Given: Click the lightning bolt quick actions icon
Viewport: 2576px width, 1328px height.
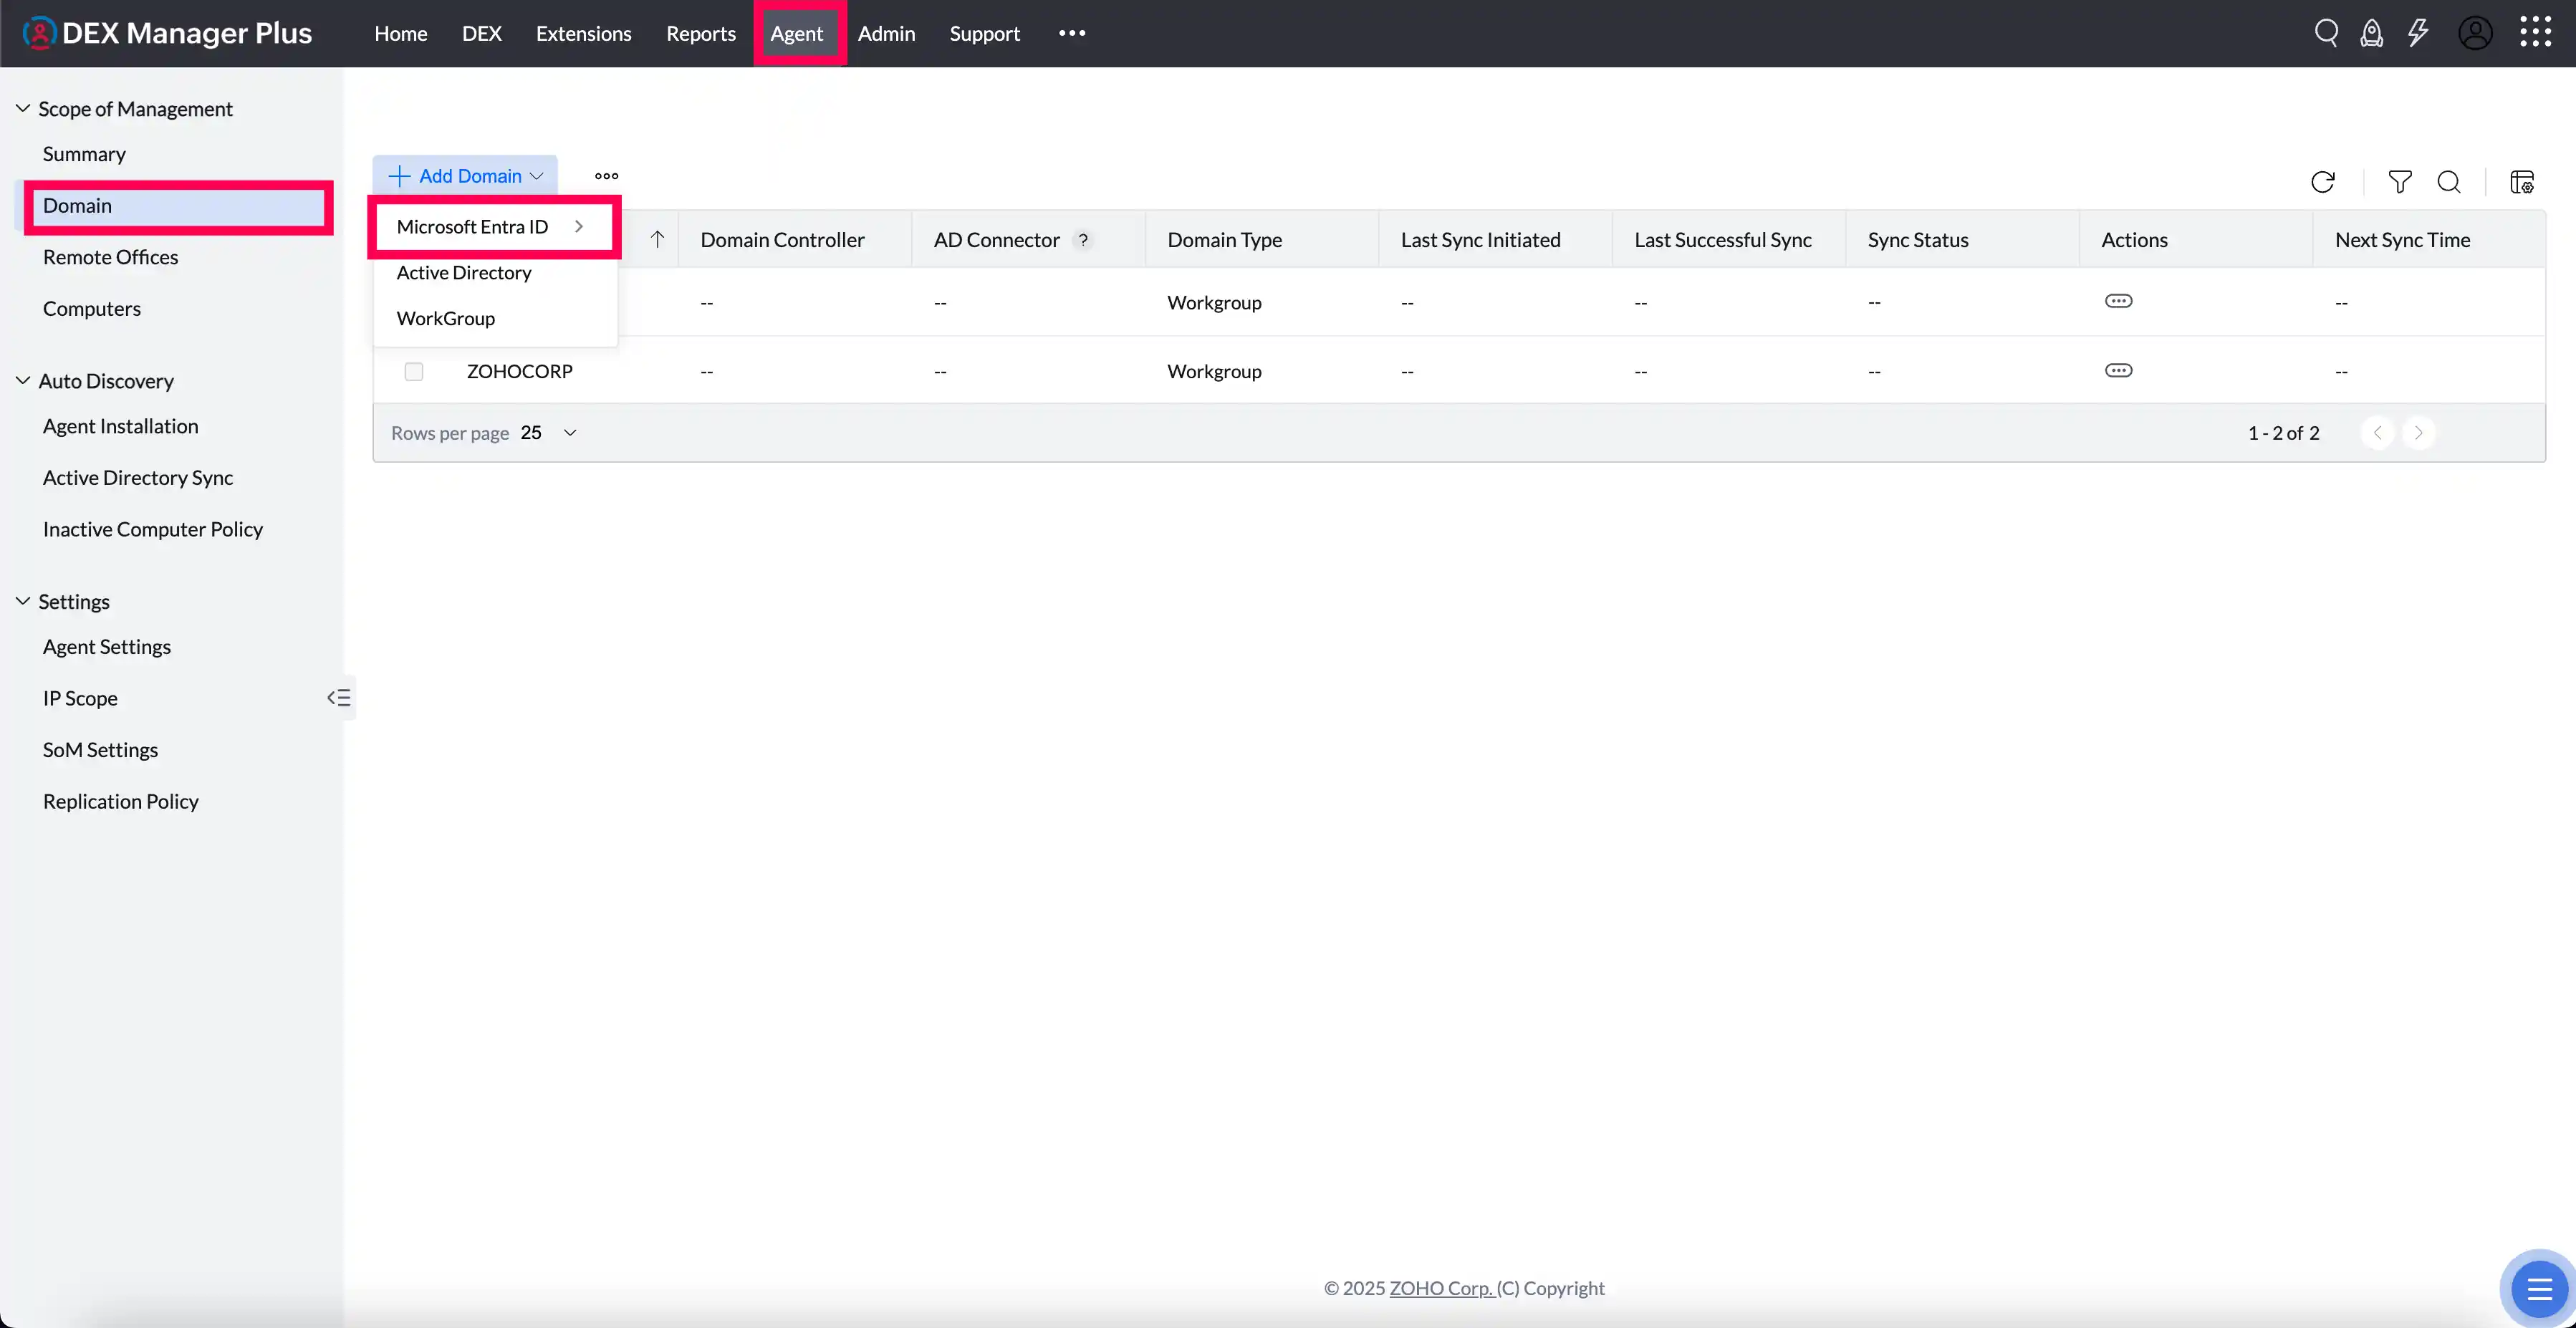Looking at the screenshot, I should tap(2418, 33).
